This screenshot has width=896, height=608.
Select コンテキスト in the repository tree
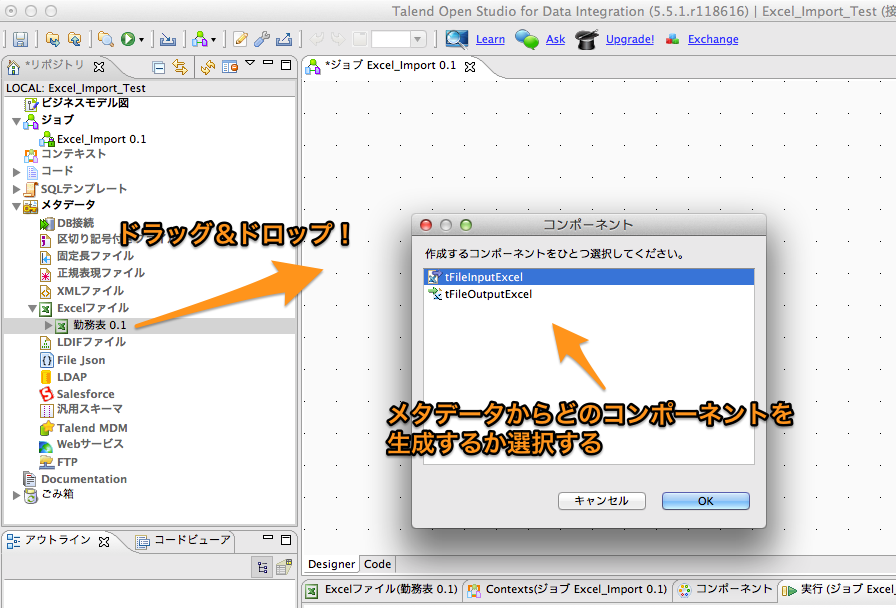[x=74, y=154]
